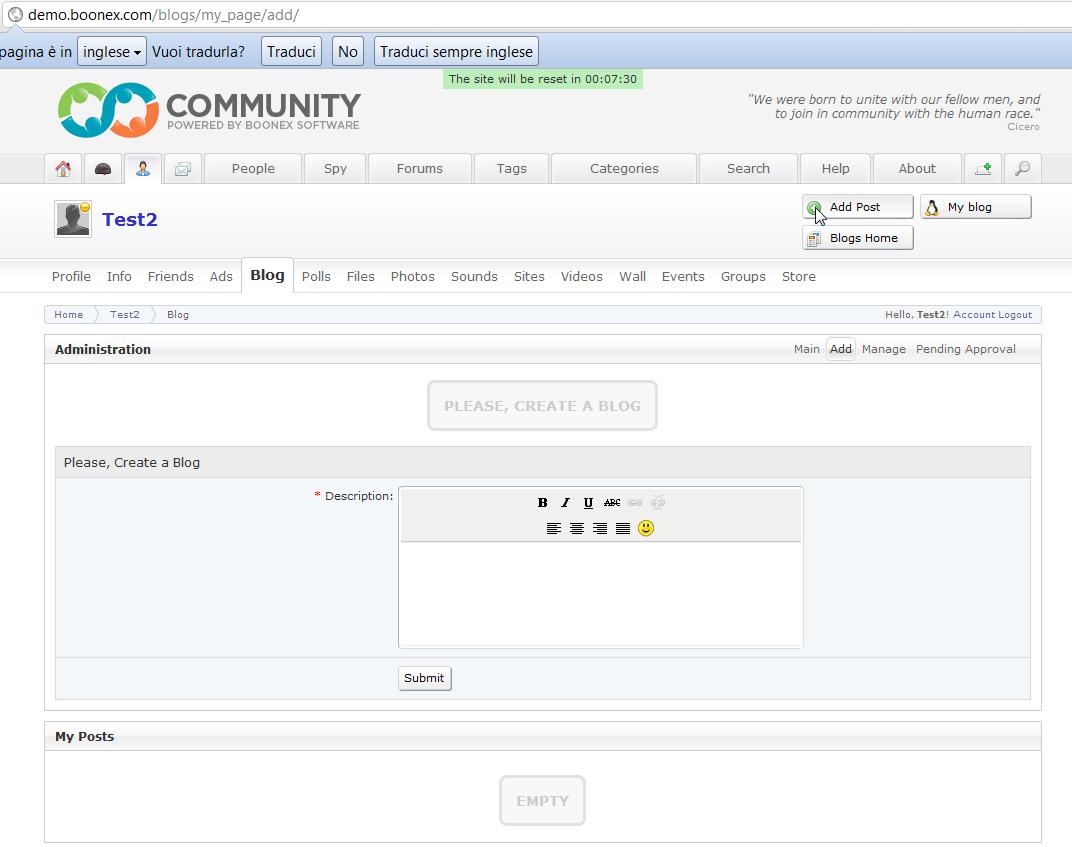Click inside the Description text area

pos(600,593)
